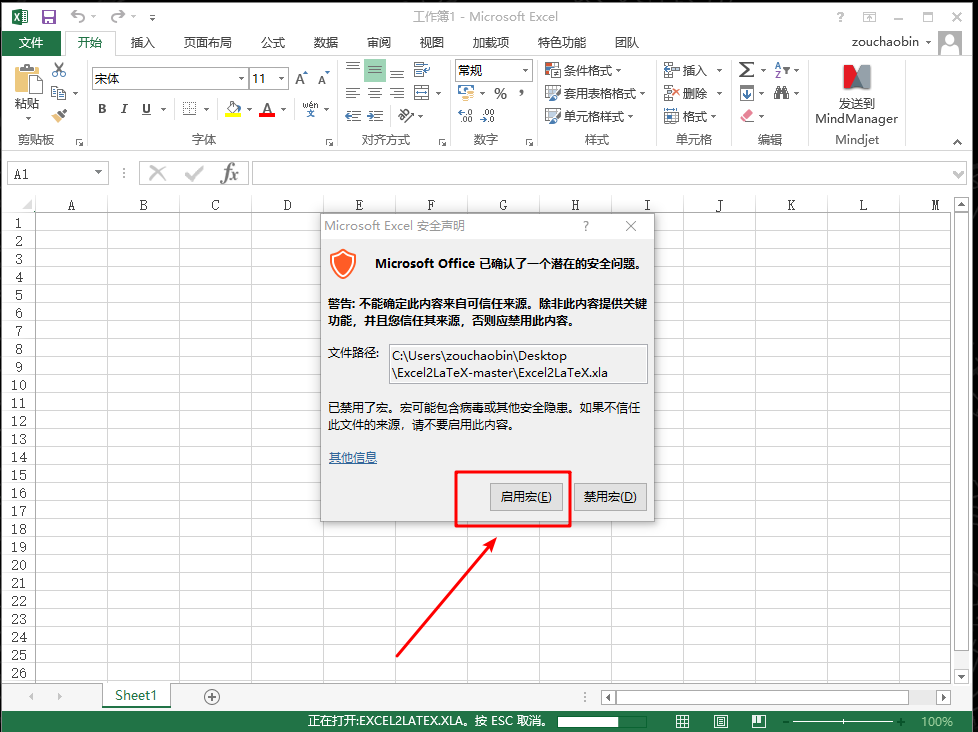Decrease font size with smaller A
This screenshot has height=732, width=978.
323,79
